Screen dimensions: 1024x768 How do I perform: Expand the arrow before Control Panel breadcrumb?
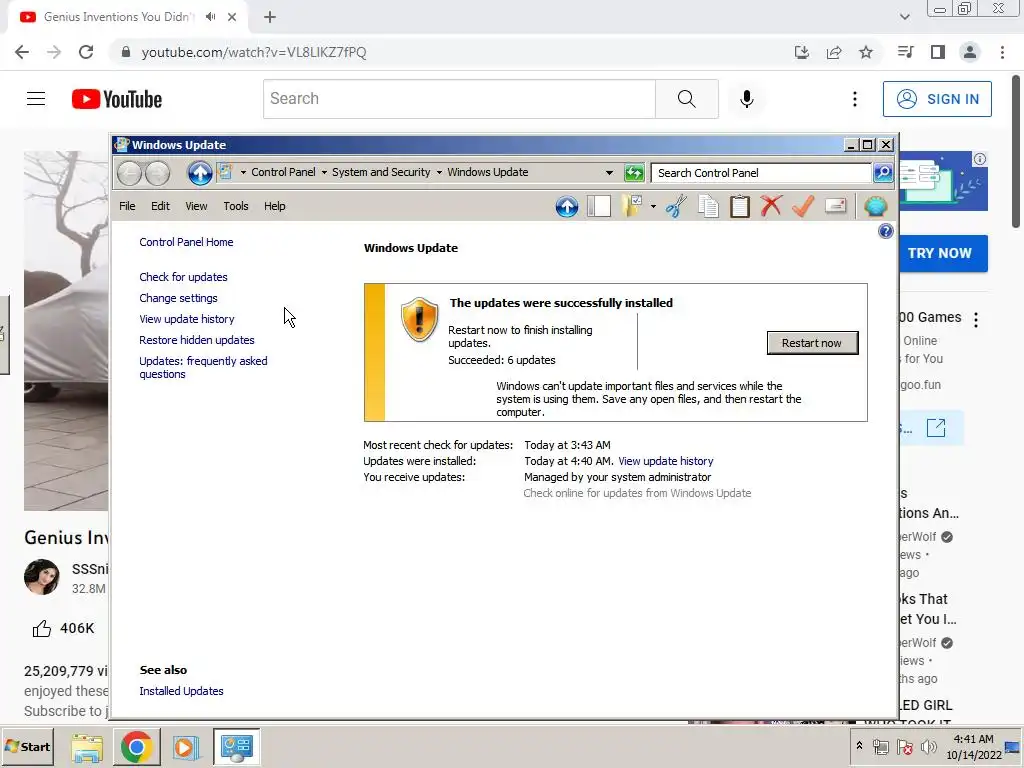click(x=243, y=172)
